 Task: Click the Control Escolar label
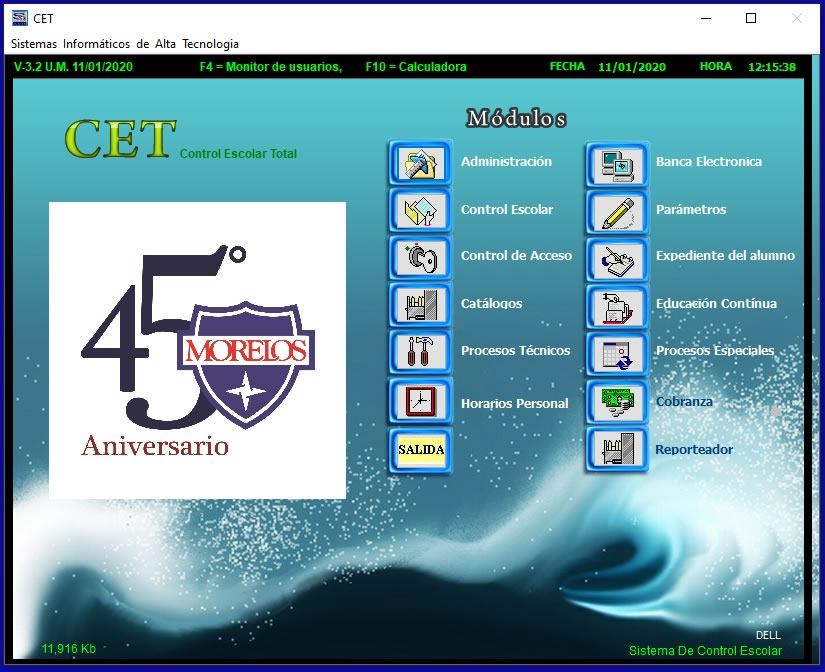[507, 209]
